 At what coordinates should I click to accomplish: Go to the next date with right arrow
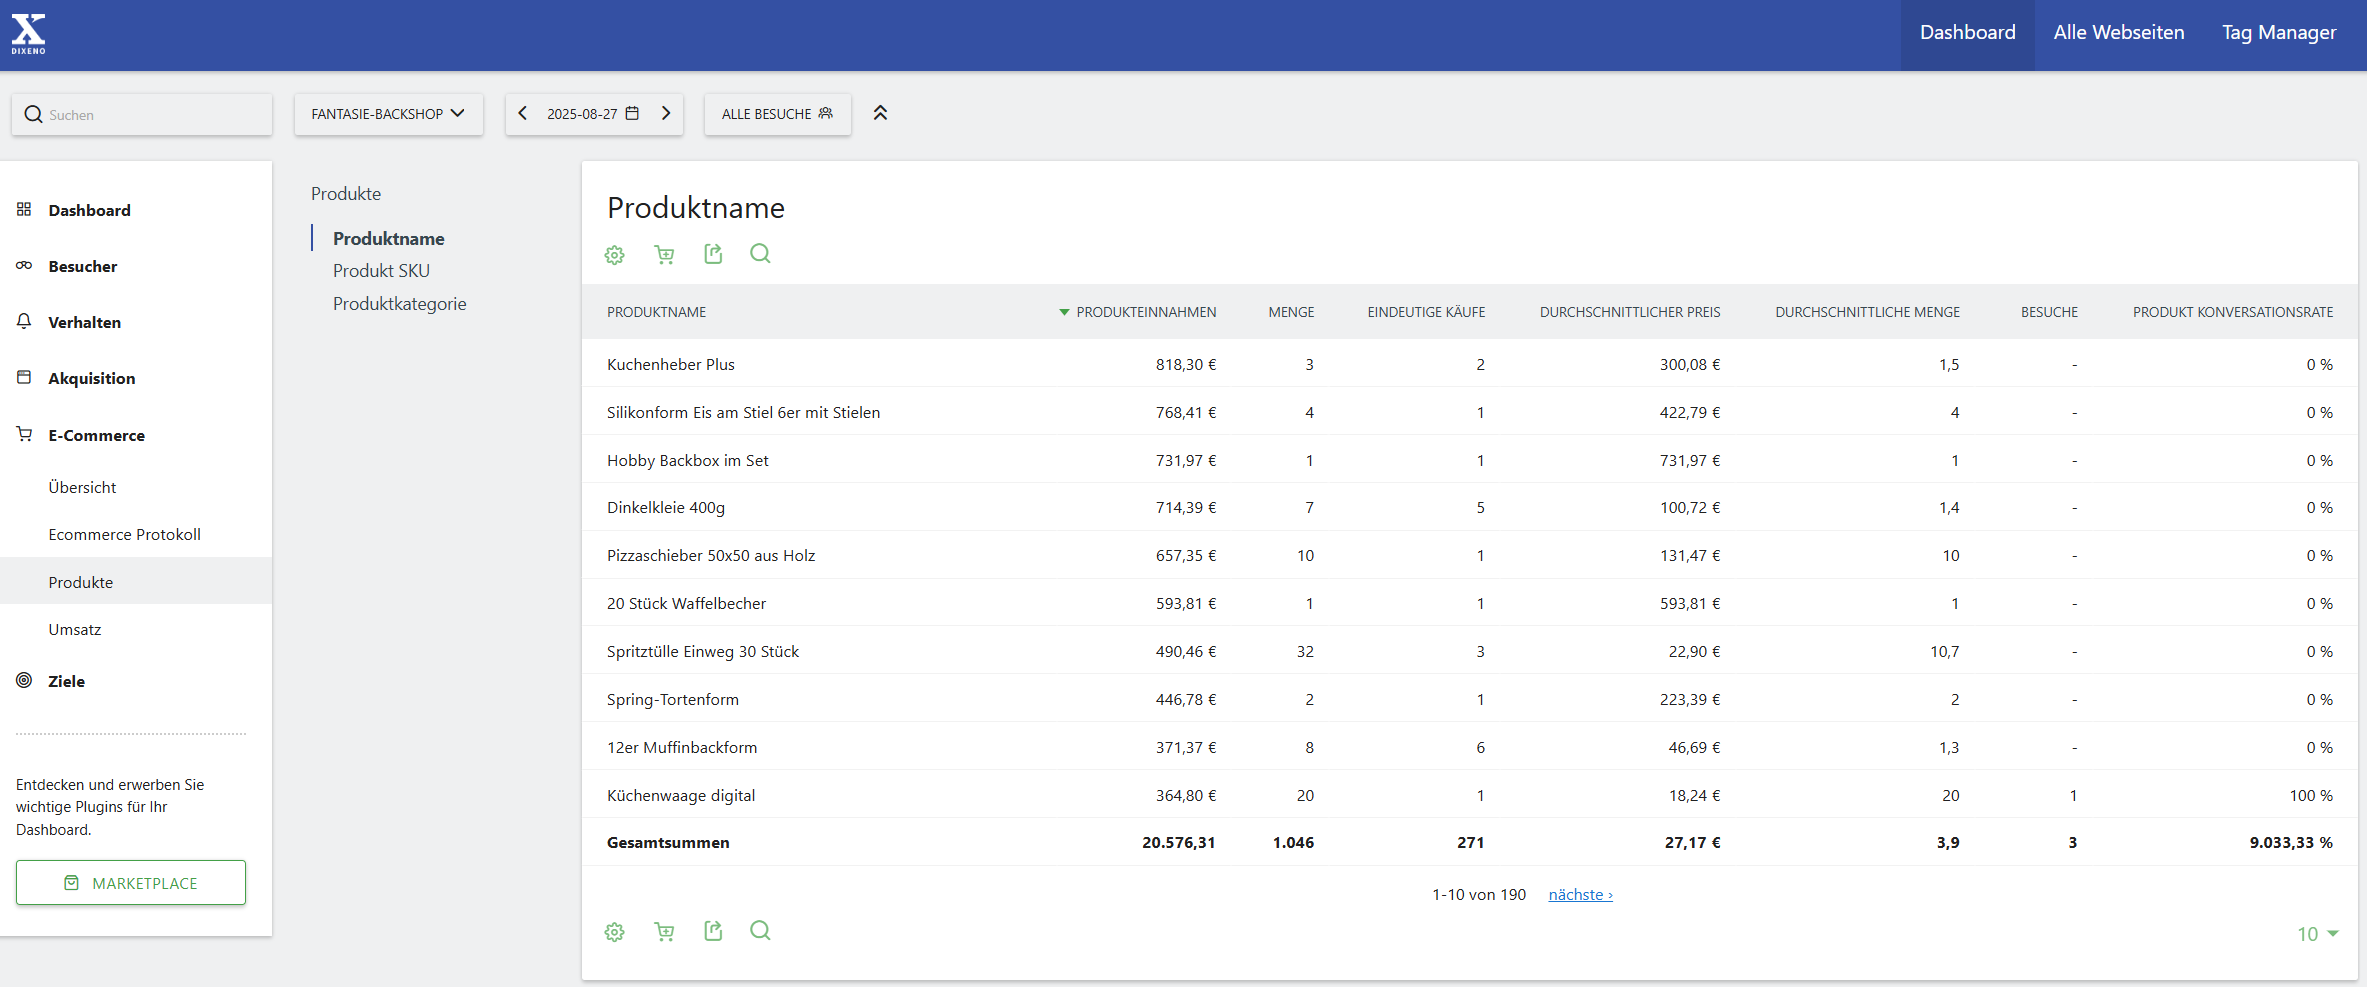tap(666, 114)
